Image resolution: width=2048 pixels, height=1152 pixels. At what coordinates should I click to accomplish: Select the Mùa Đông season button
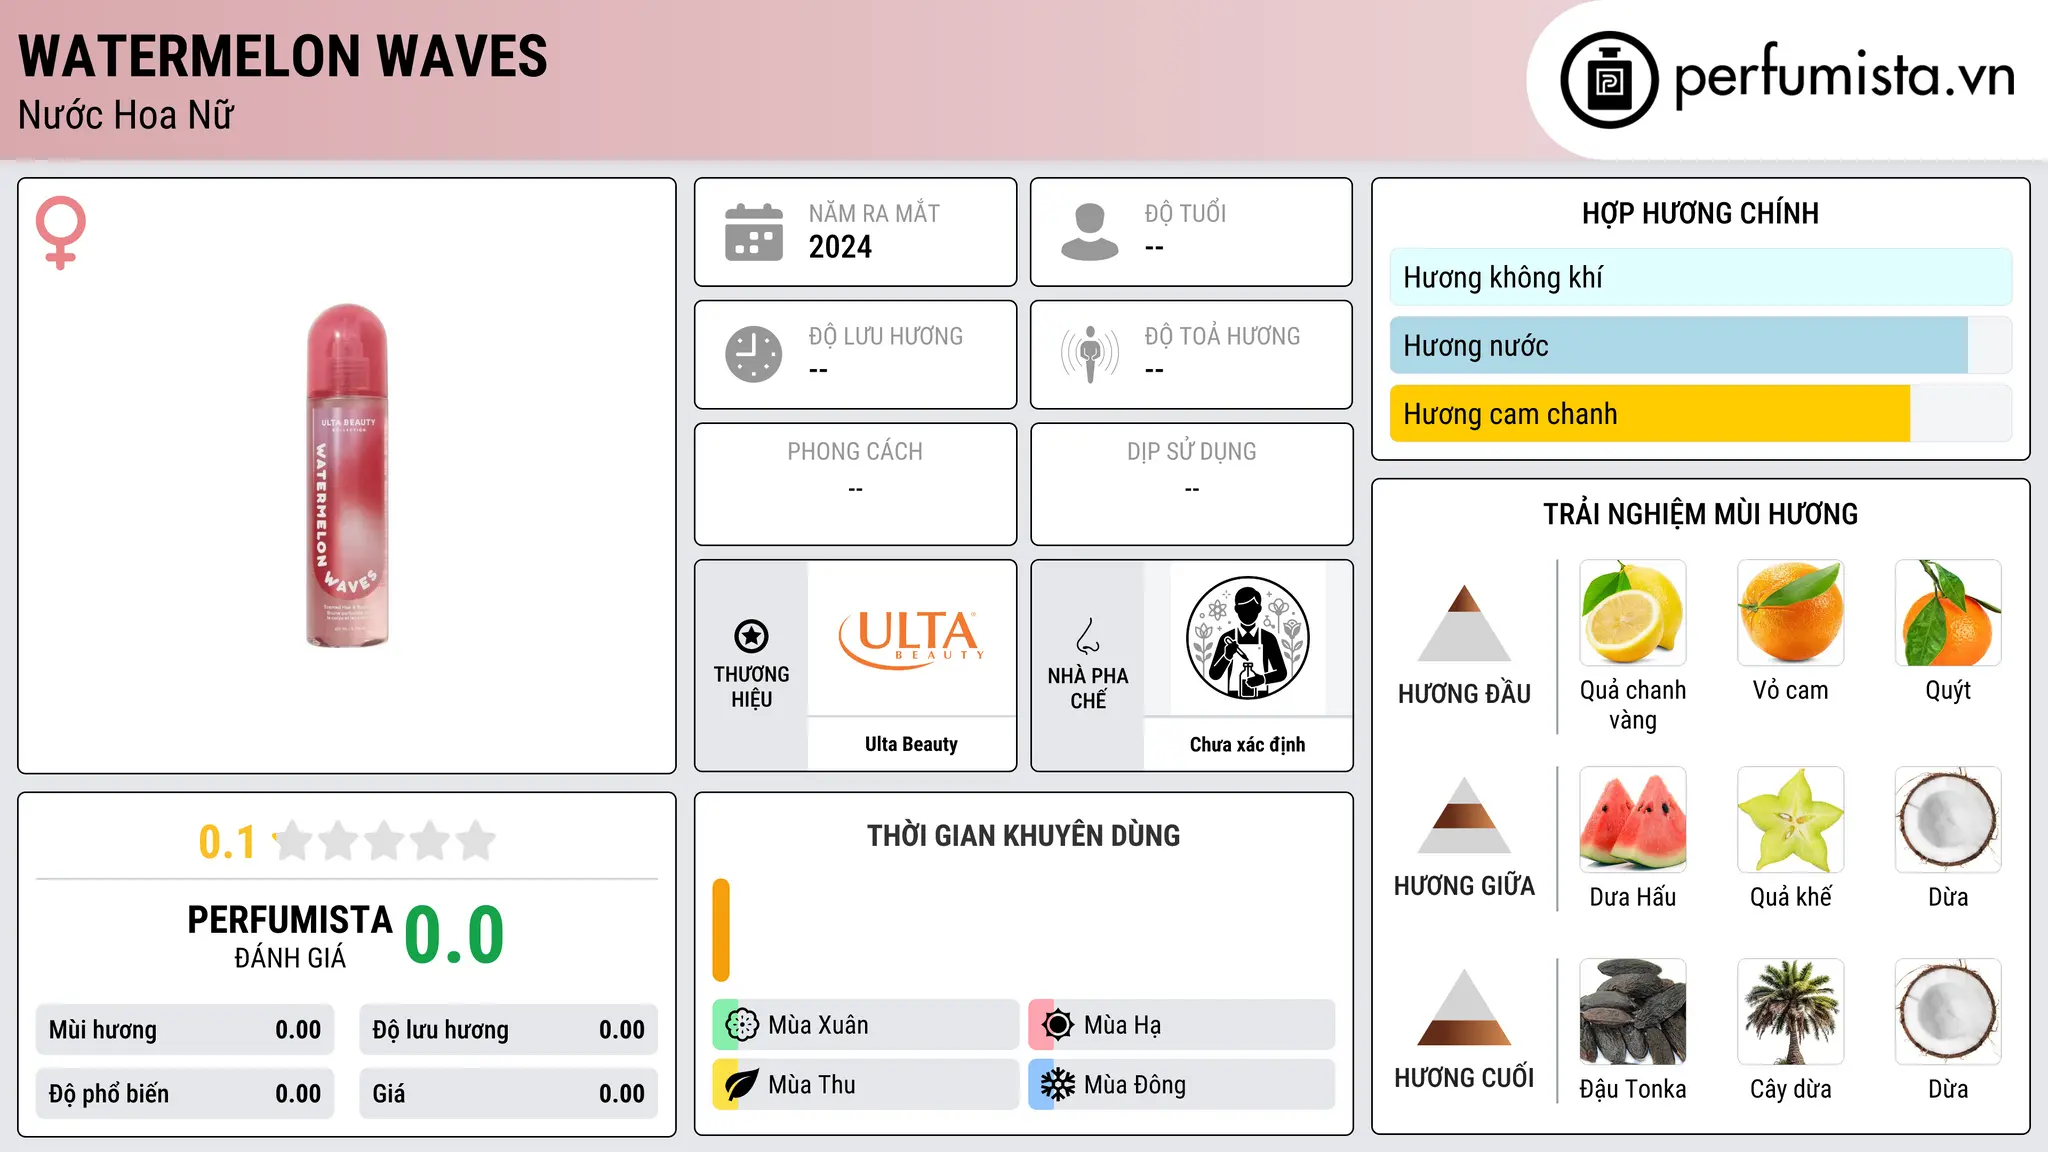pyautogui.click(x=1181, y=1085)
